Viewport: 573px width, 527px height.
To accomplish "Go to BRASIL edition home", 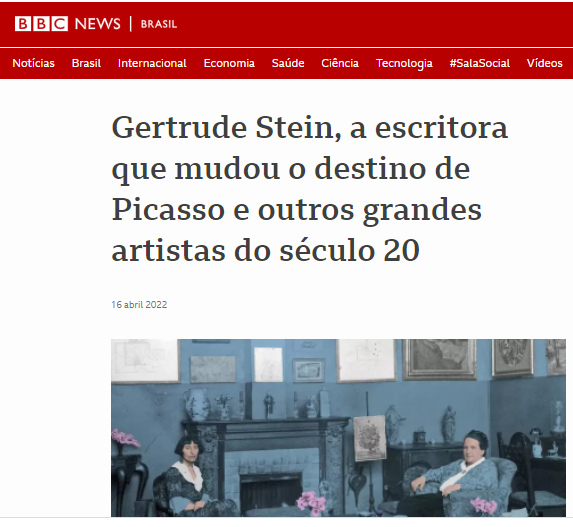I will point(159,24).
